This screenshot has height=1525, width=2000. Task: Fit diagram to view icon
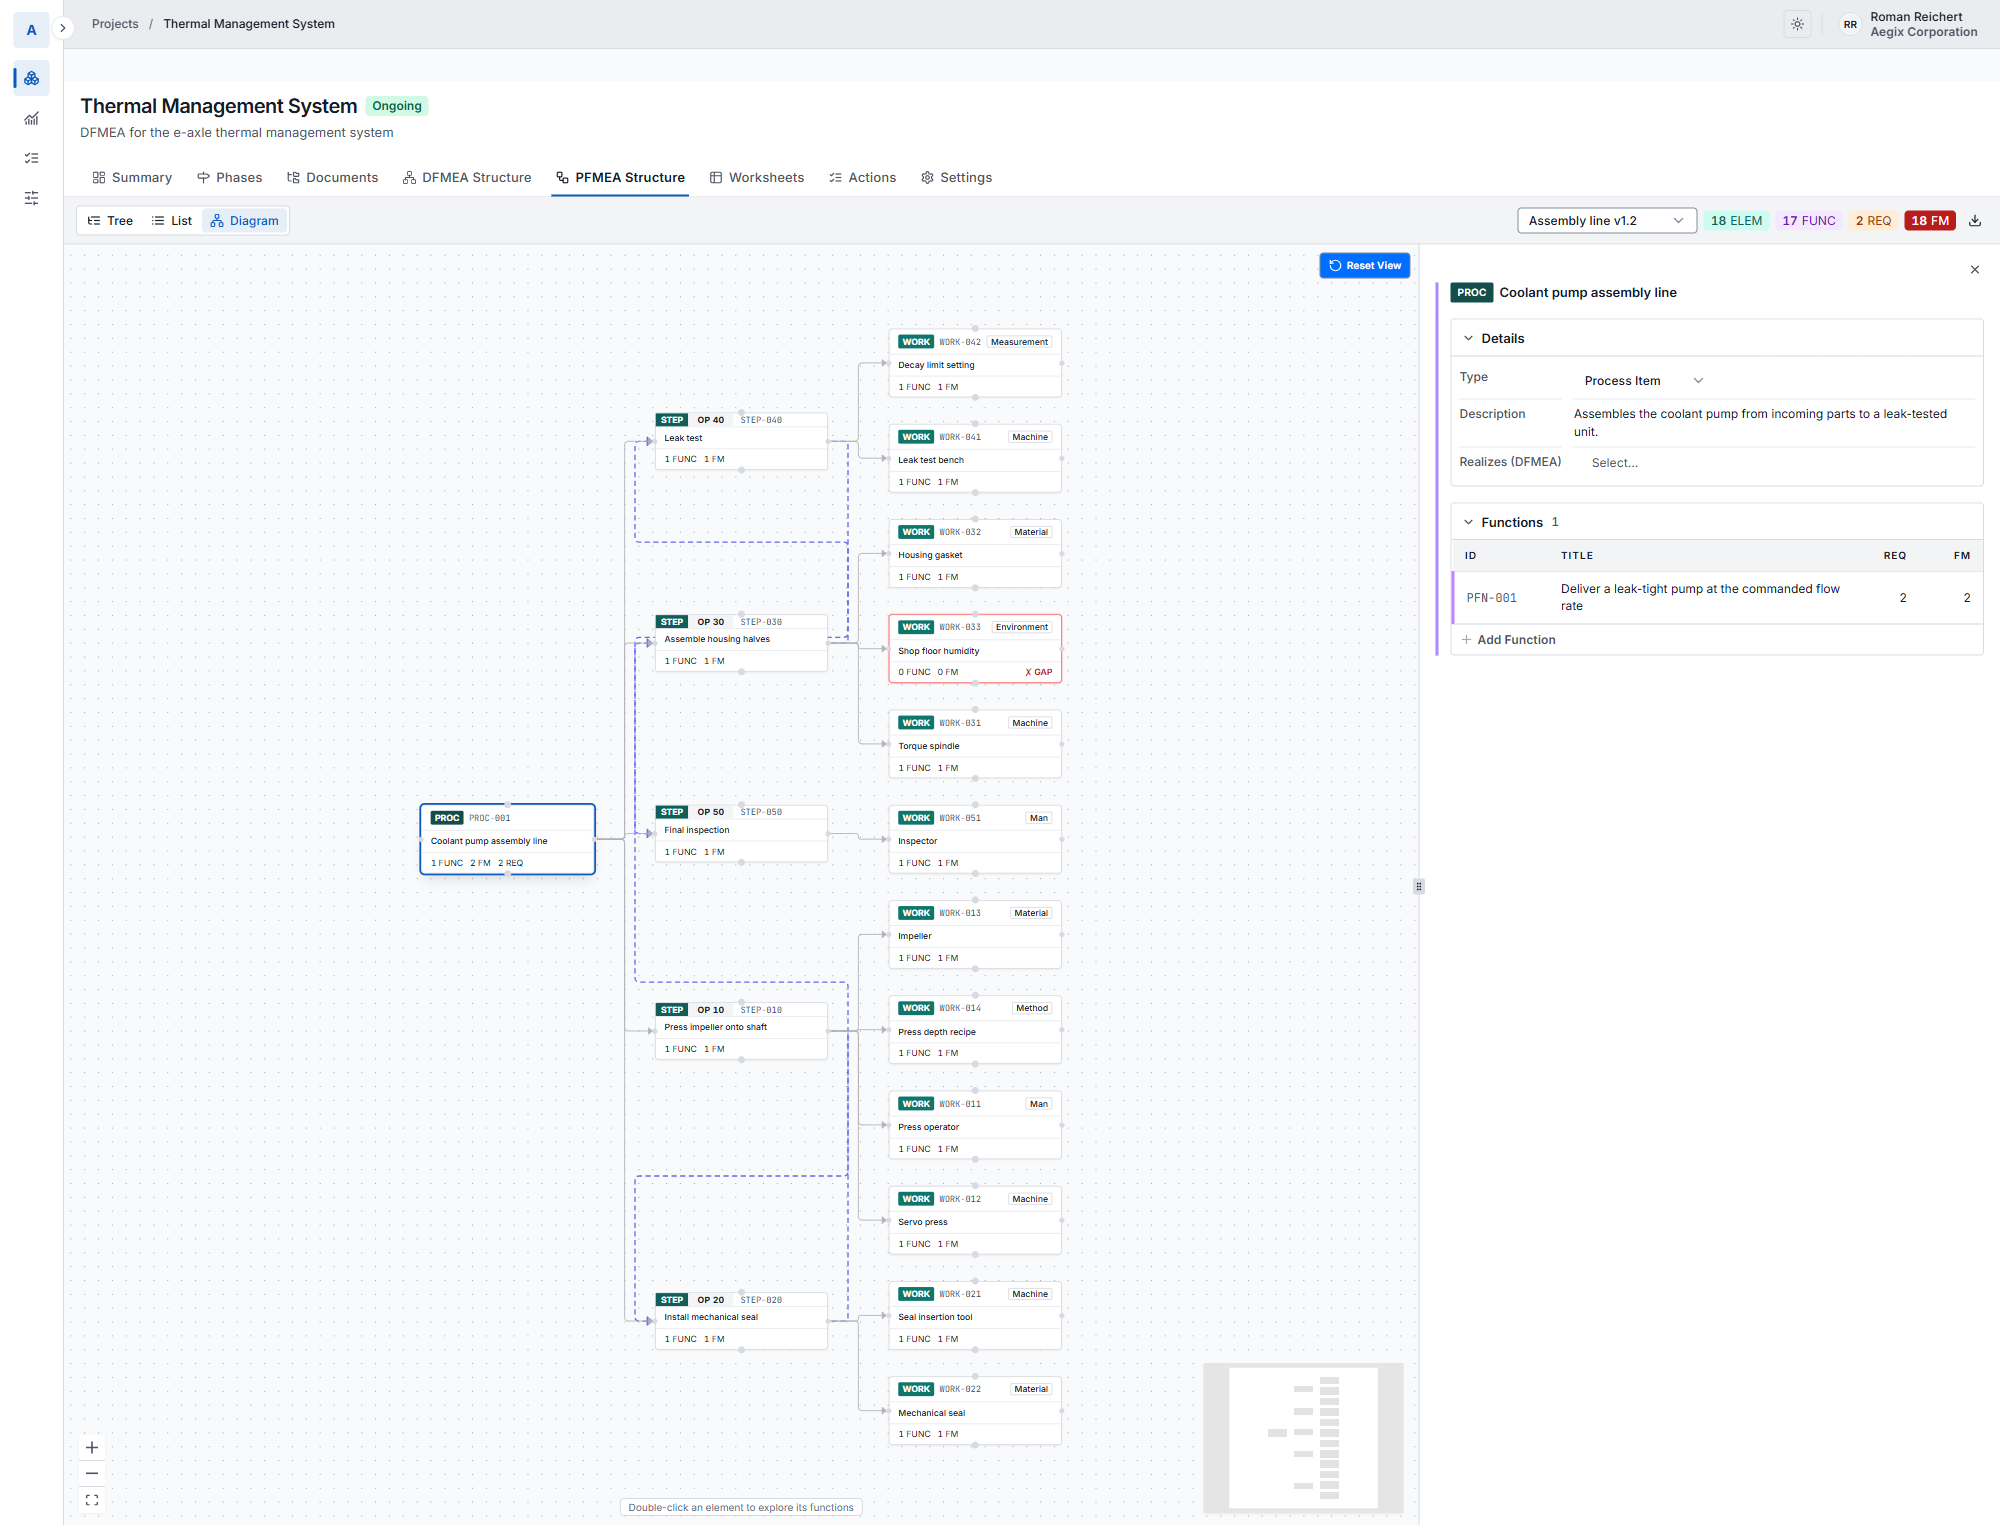(x=92, y=1500)
